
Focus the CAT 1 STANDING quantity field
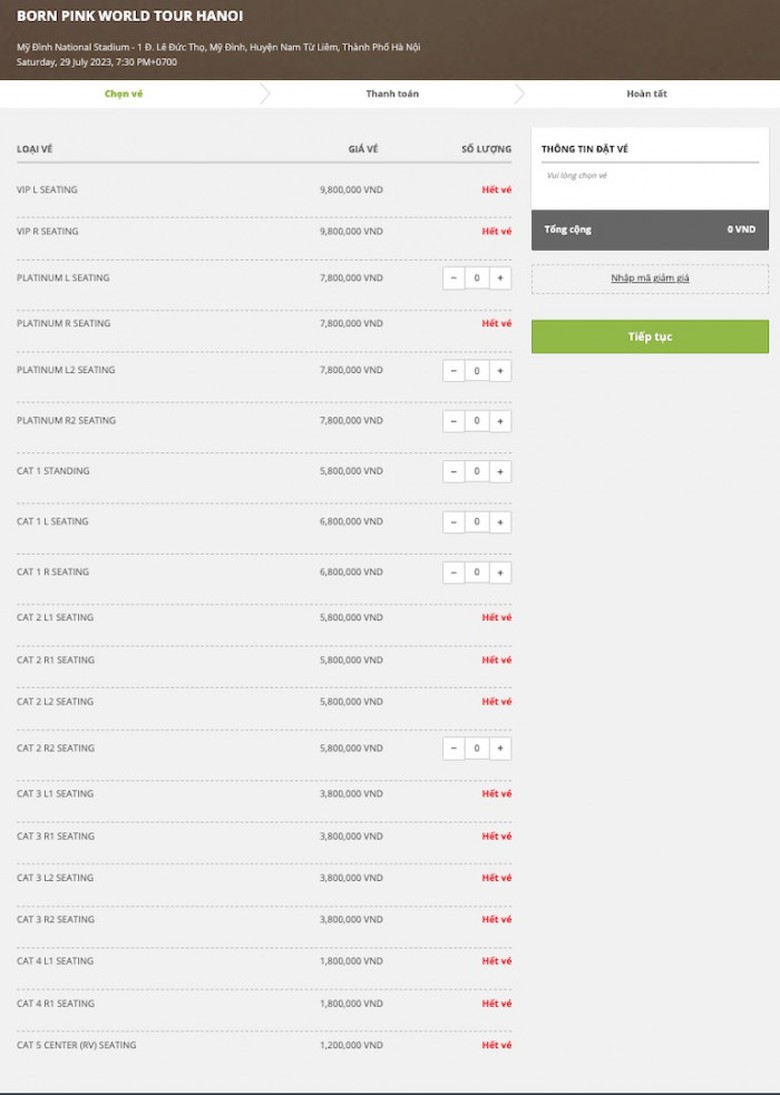[x=477, y=471]
